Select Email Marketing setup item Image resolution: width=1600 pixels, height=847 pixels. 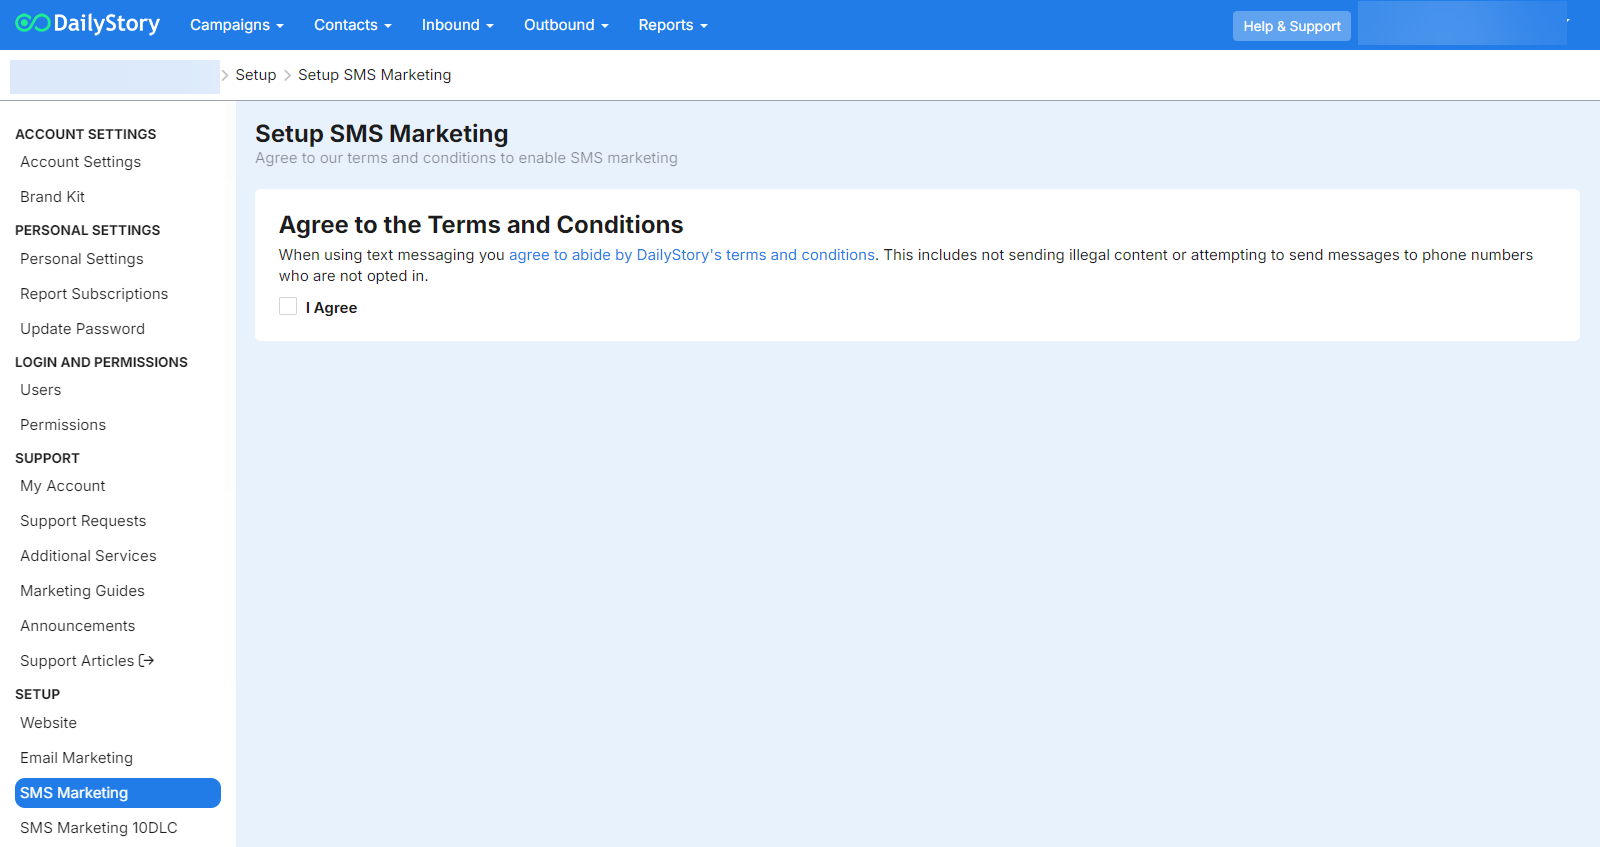tap(76, 758)
